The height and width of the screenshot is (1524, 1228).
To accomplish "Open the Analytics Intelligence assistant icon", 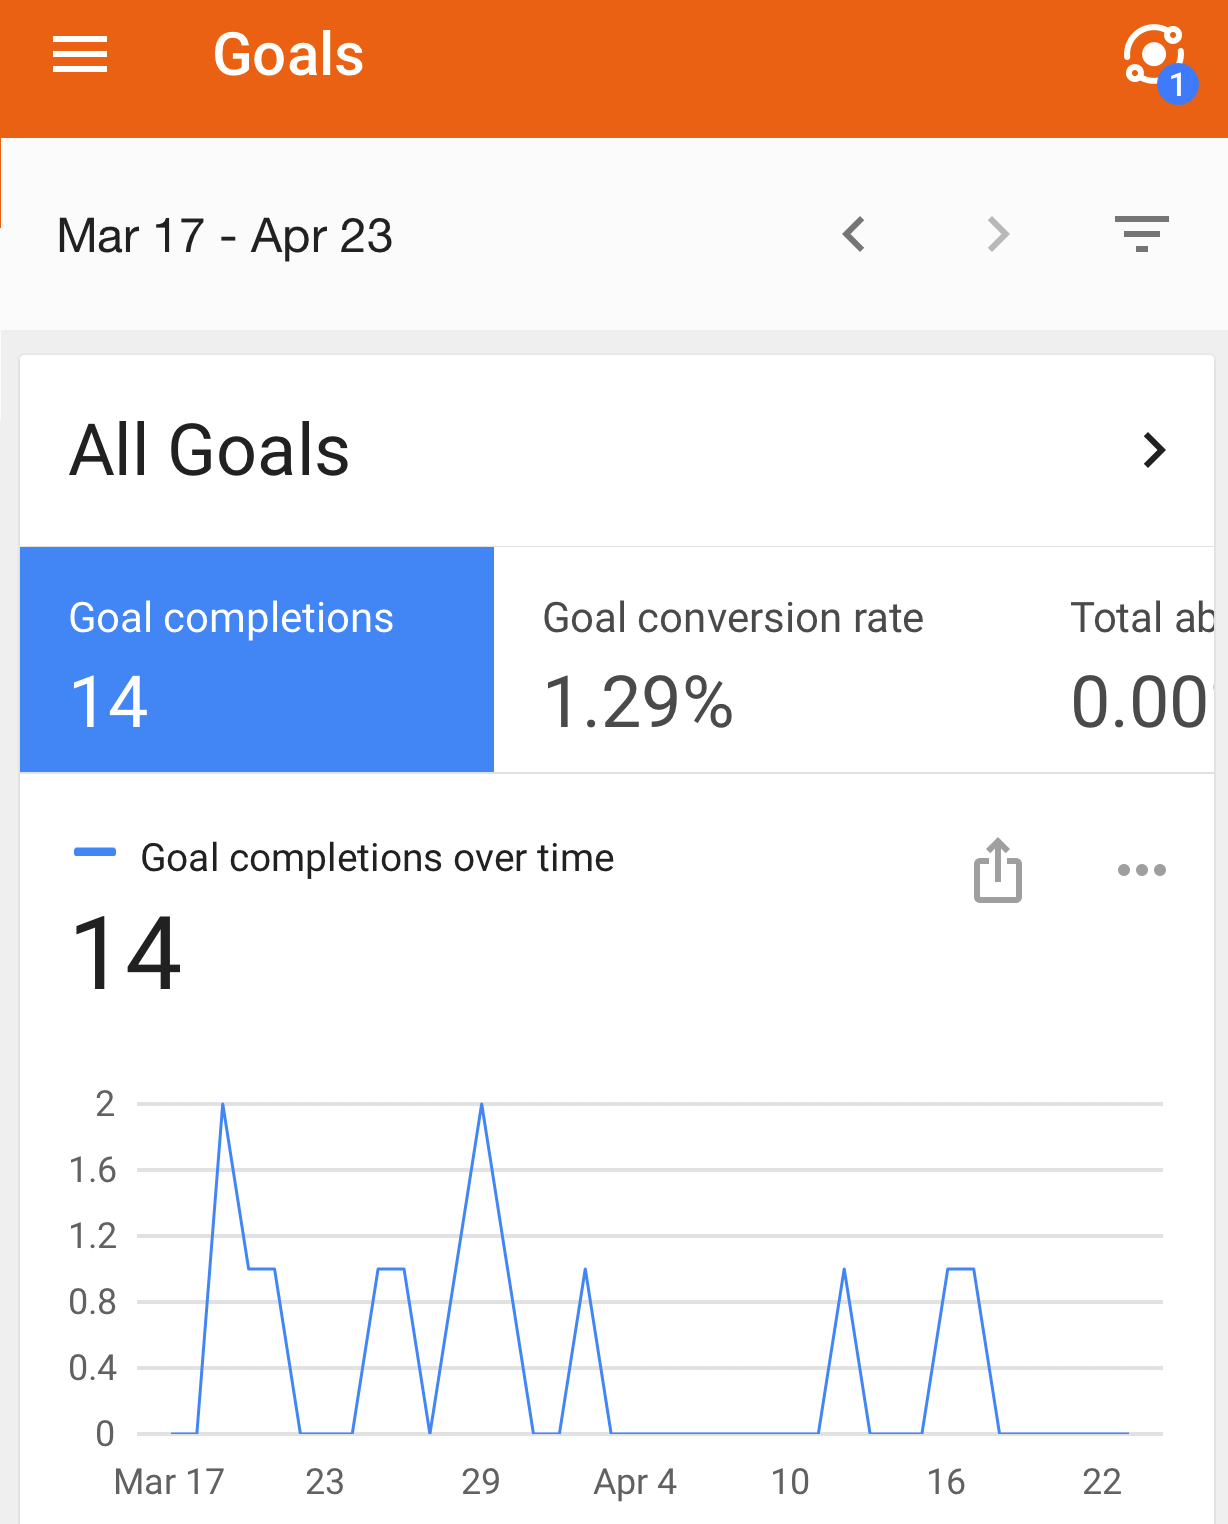I will (1157, 62).
